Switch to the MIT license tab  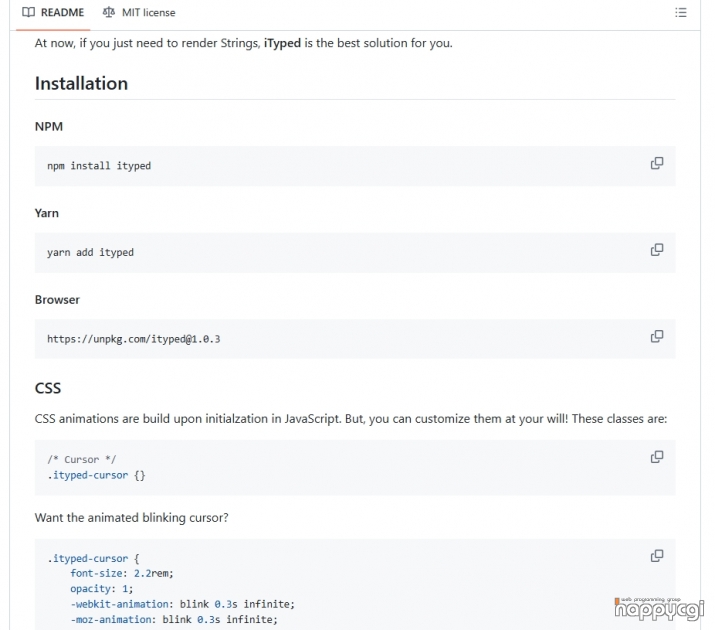pyautogui.click(x=138, y=13)
